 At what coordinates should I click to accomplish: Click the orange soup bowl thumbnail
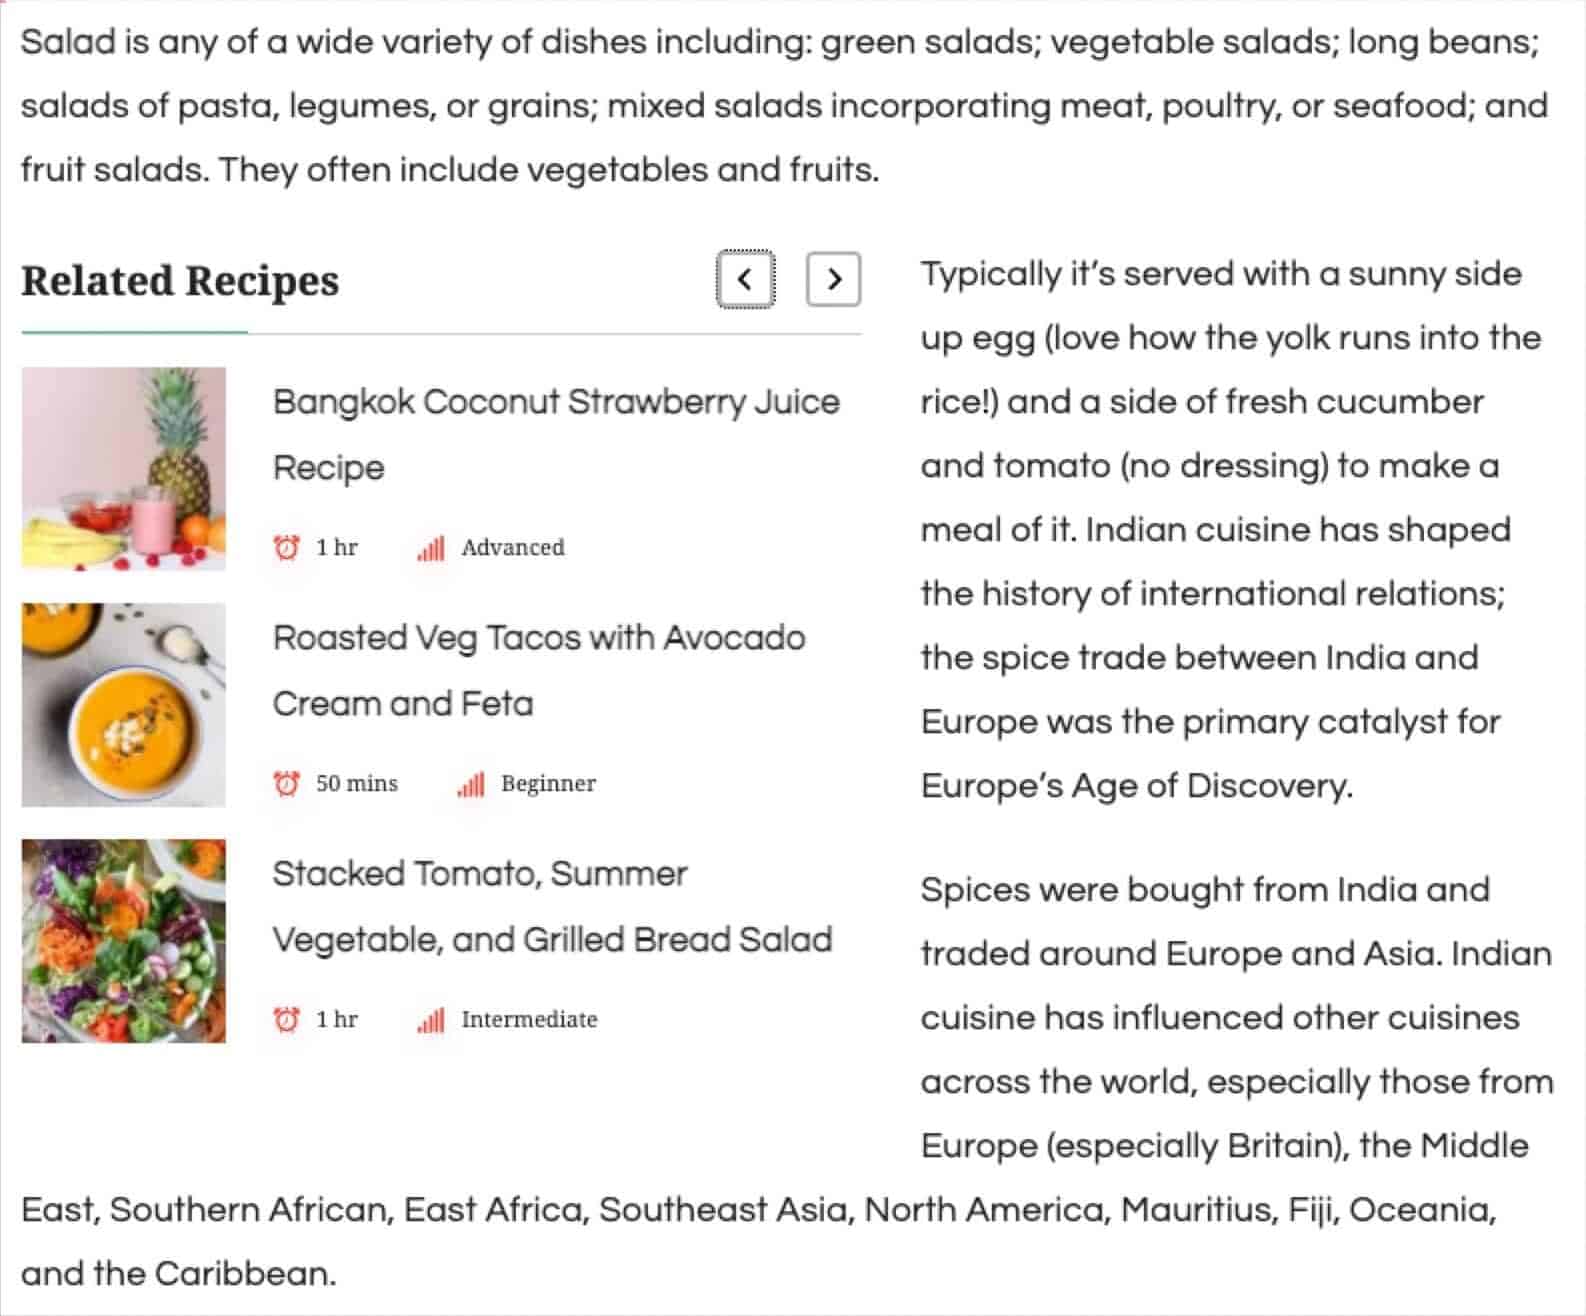[x=124, y=705]
